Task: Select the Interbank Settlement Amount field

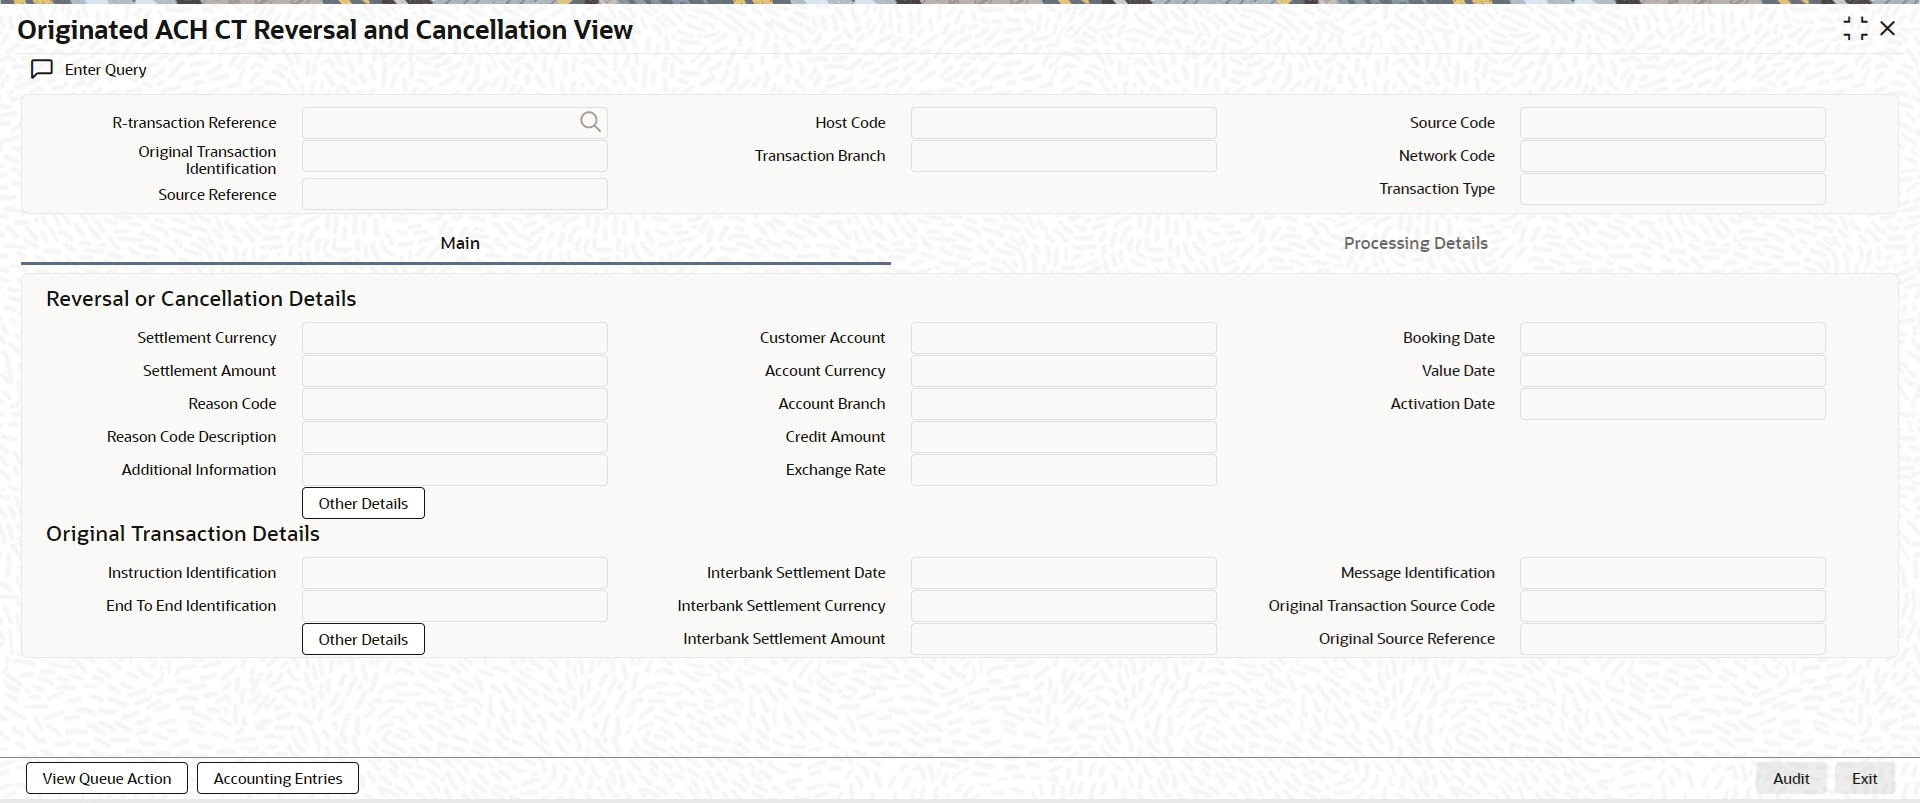Action: 1064,639
